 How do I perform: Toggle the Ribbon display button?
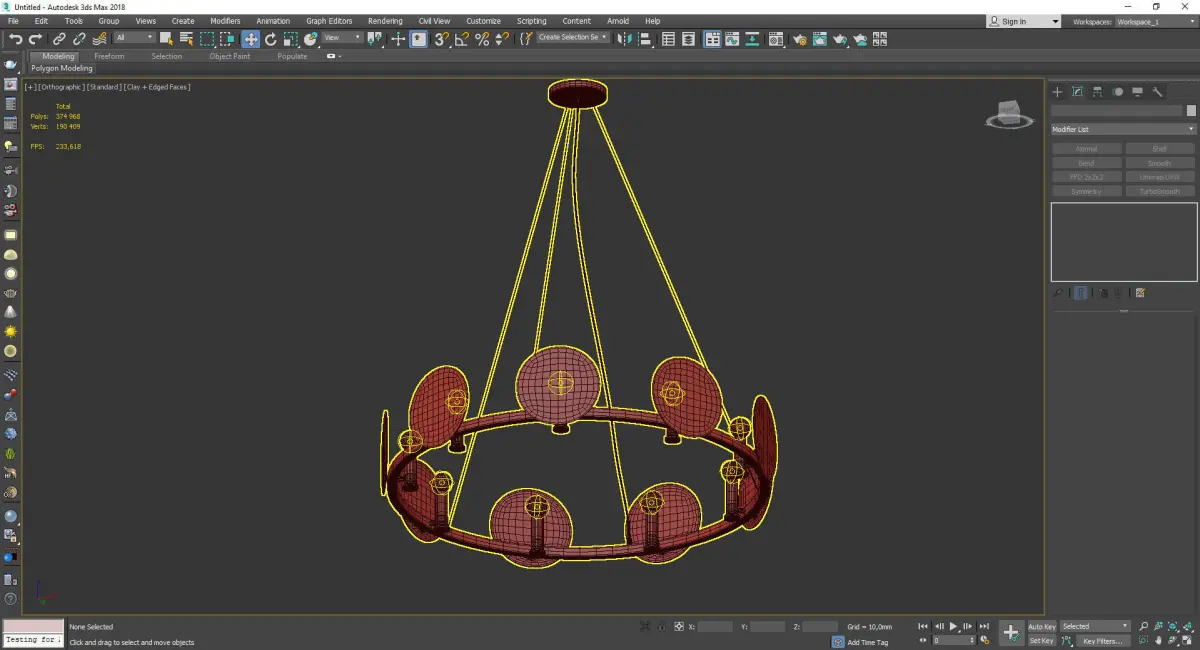tap(712, 39)
